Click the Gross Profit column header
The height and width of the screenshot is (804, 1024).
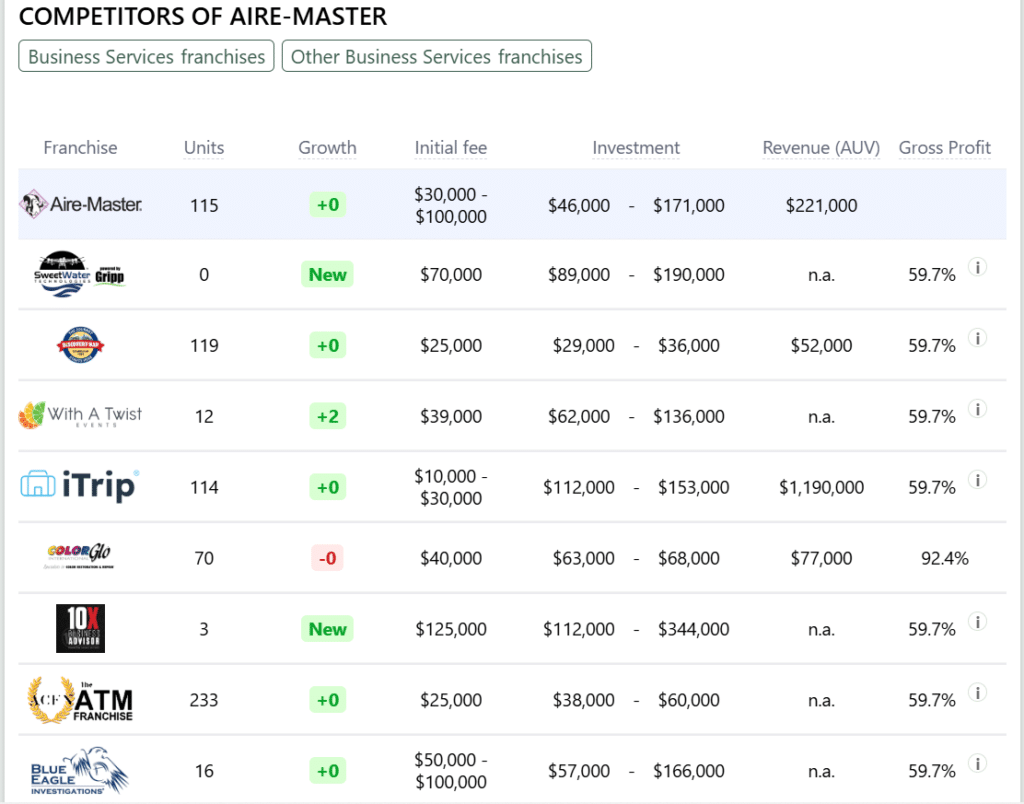944,148
